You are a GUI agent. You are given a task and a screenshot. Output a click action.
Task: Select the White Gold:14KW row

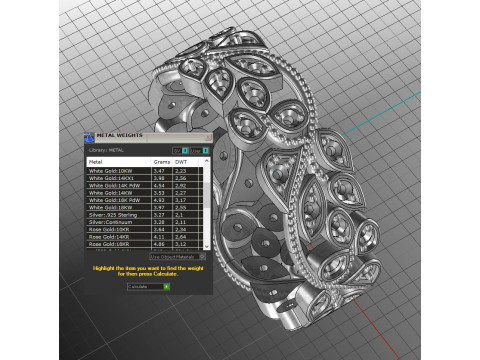[x=144, y=193]
